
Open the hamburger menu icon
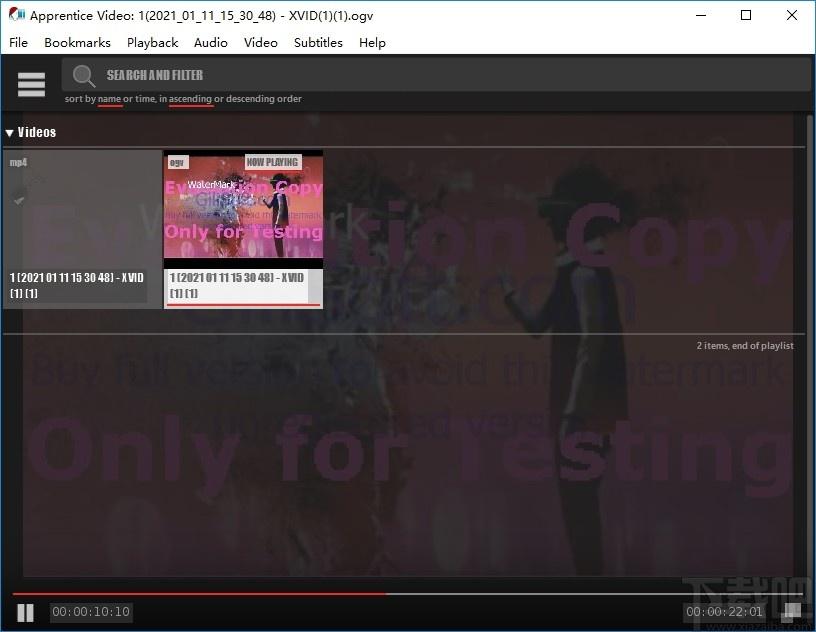click(31, 84)
